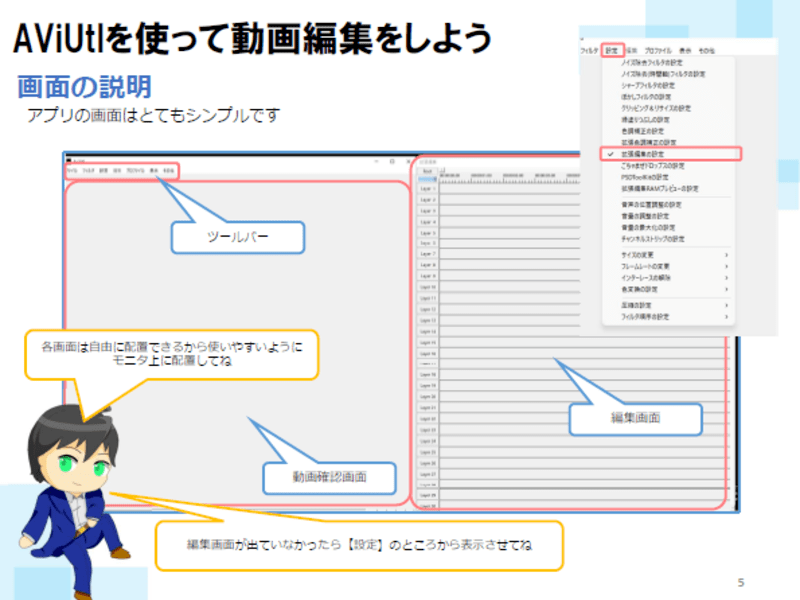
Task: Toggle the Layer 5 button in the timeline
Action: coord(427,232)
